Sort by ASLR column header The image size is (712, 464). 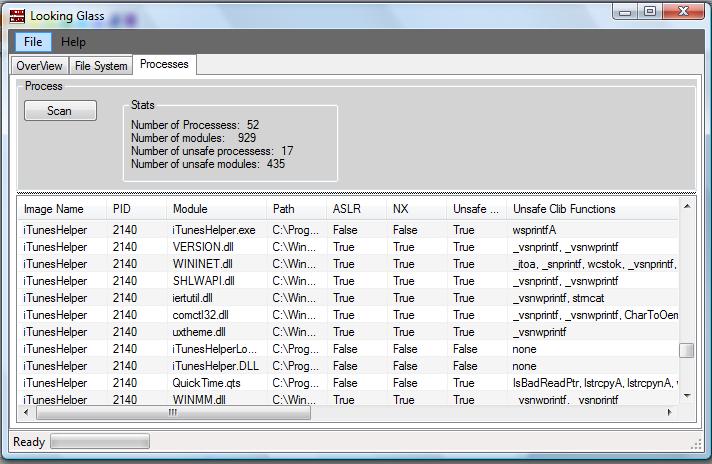pyautogui.click(x=356, y=209)
